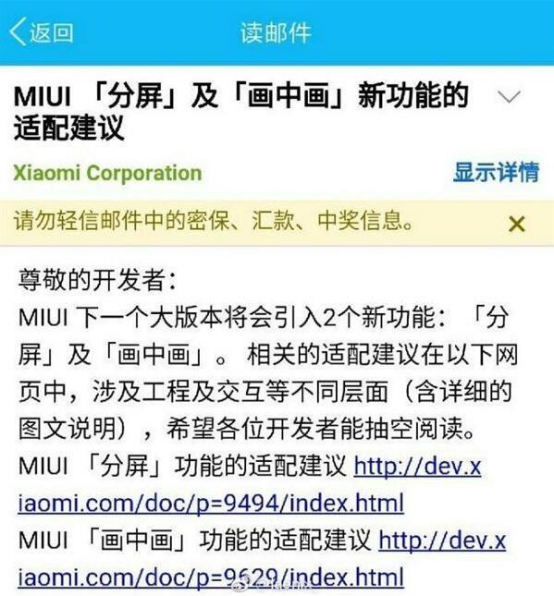Tap body line 涉及工程及交互等不同层面
The width and height of the screenshot is (554, 596).
click(241, 392)
